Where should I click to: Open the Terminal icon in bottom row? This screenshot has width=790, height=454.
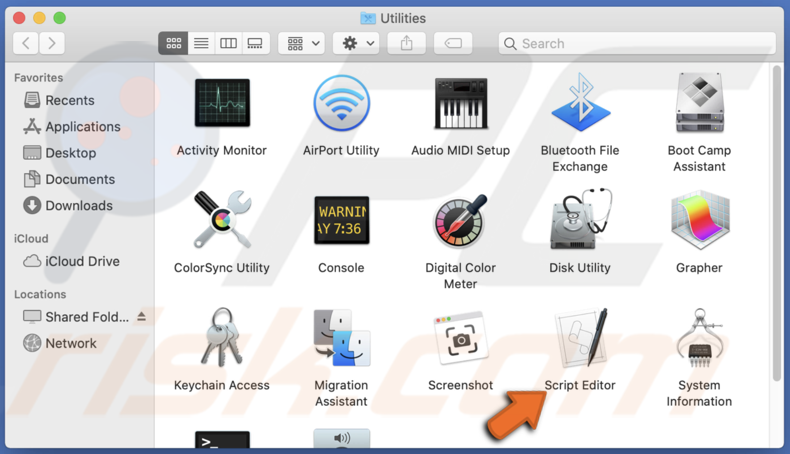[x=222, y=439]
